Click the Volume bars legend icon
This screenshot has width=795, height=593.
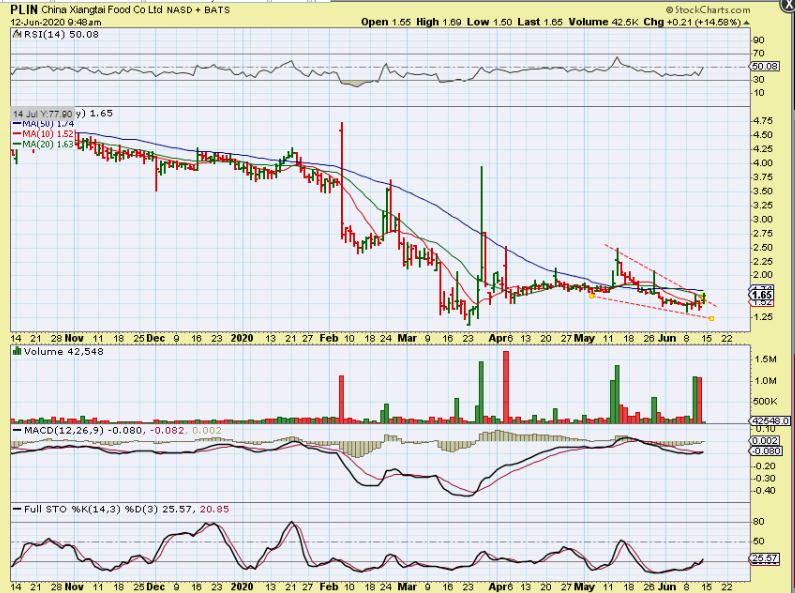point(17,351)
